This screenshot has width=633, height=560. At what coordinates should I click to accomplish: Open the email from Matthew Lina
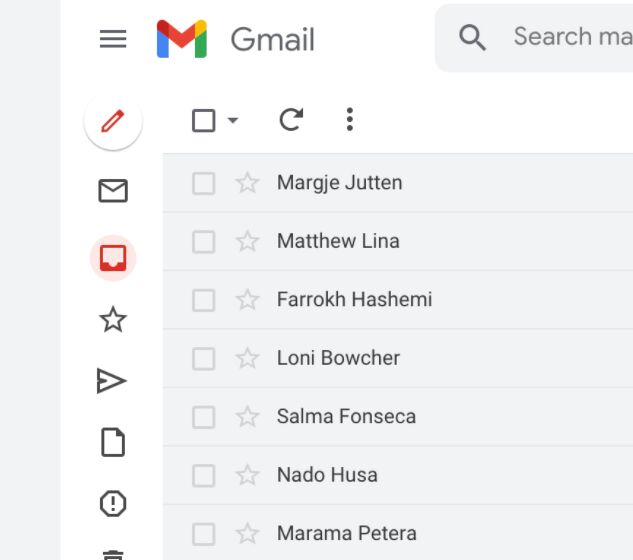(x=398, y=241)
